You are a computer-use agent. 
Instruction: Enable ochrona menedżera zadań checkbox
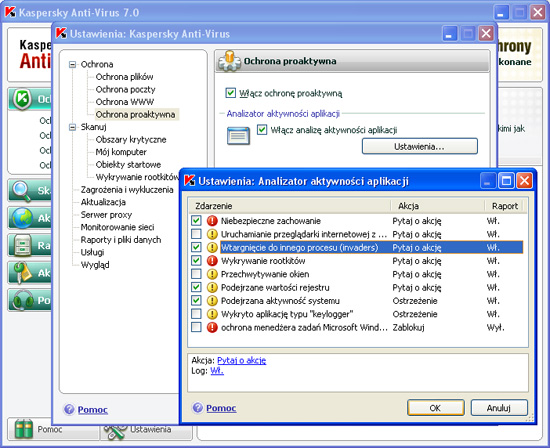[196, 327]
